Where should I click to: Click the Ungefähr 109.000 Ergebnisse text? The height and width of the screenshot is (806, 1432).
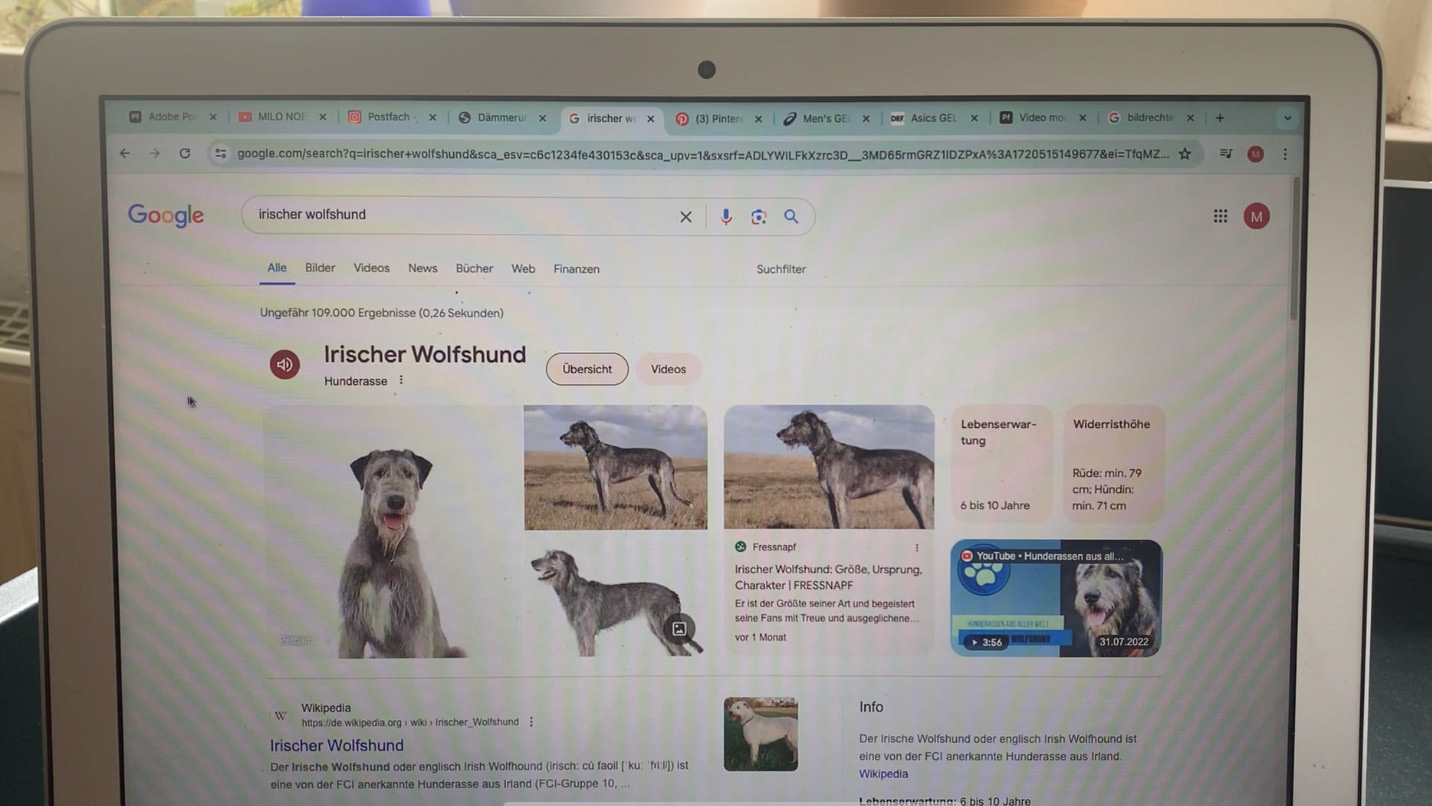coord(382,313)
